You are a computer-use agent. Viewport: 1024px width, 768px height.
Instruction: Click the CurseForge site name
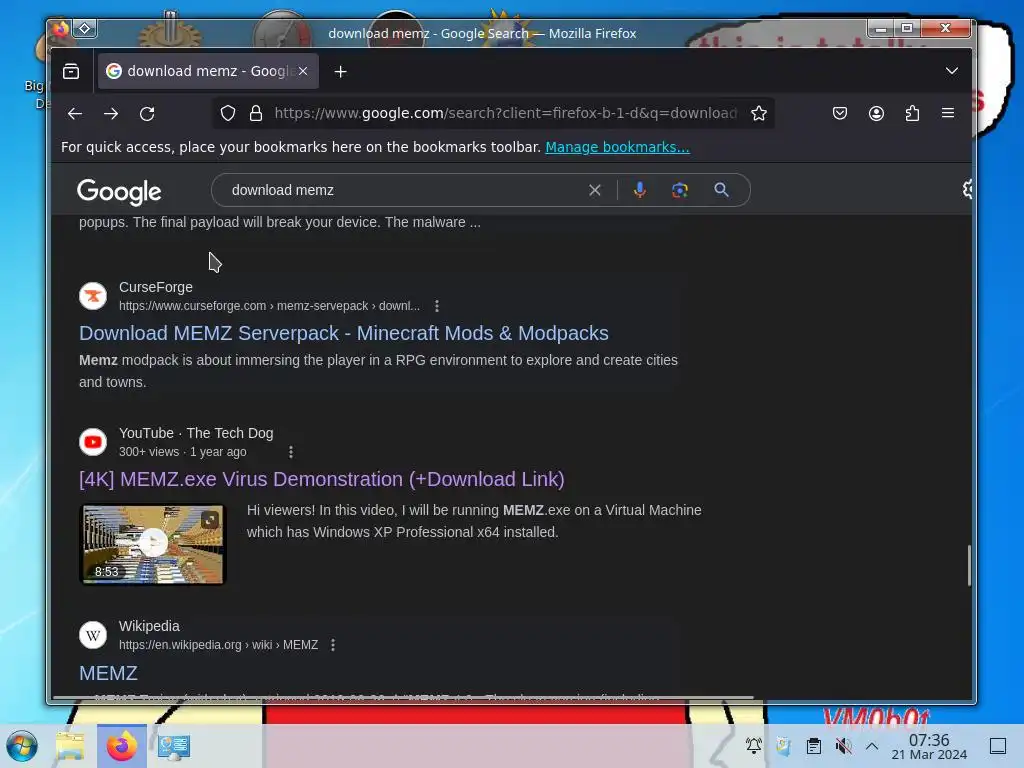coord(155,287)
